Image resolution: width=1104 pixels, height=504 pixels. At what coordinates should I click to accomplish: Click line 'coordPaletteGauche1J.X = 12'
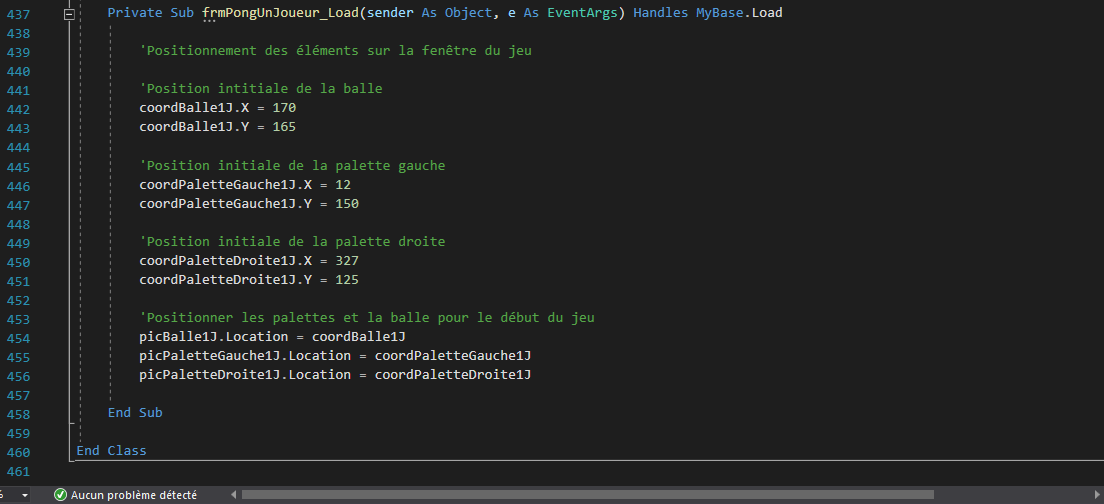coord(245,185)
